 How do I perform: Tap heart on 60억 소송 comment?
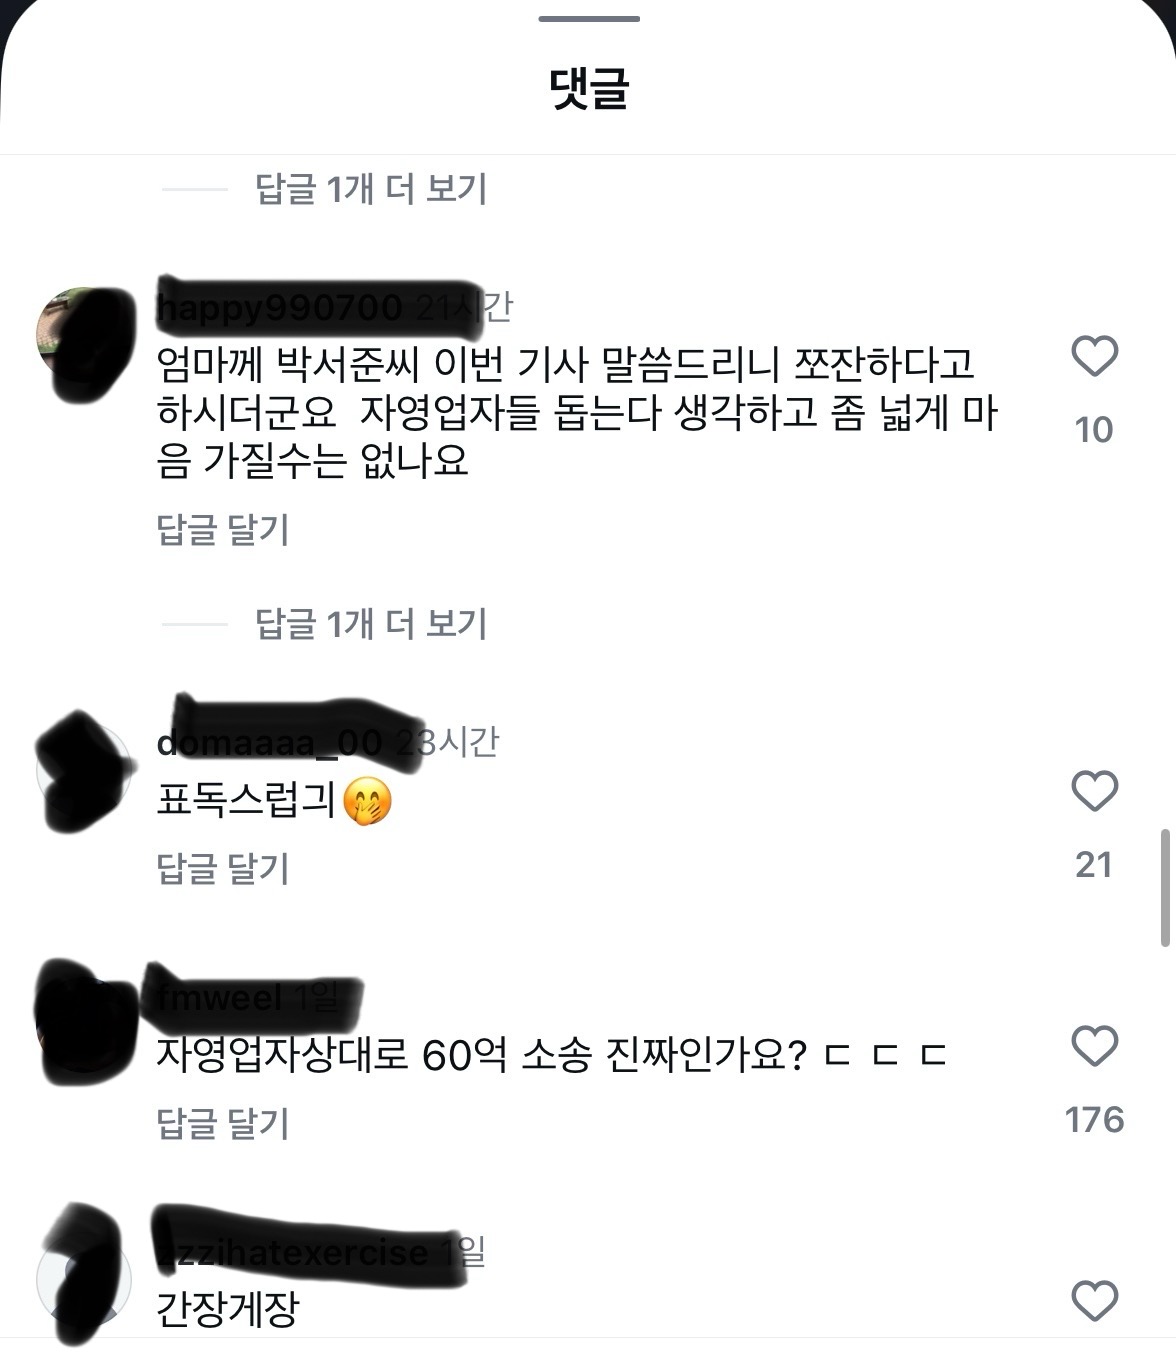(x=1094, y=1046)
